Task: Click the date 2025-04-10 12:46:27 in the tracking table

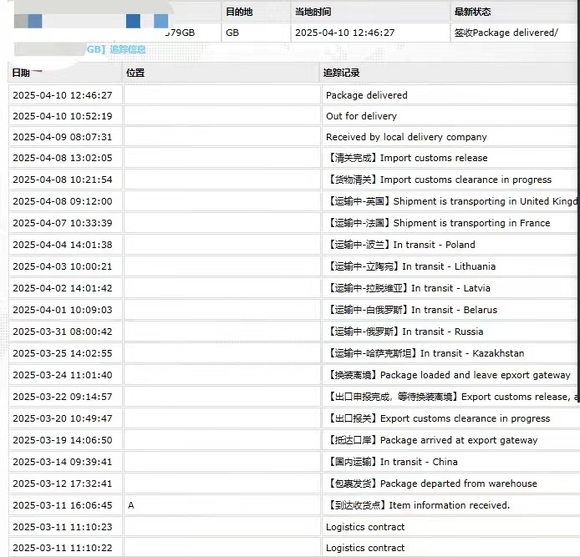Action: (x=62, y=95)
